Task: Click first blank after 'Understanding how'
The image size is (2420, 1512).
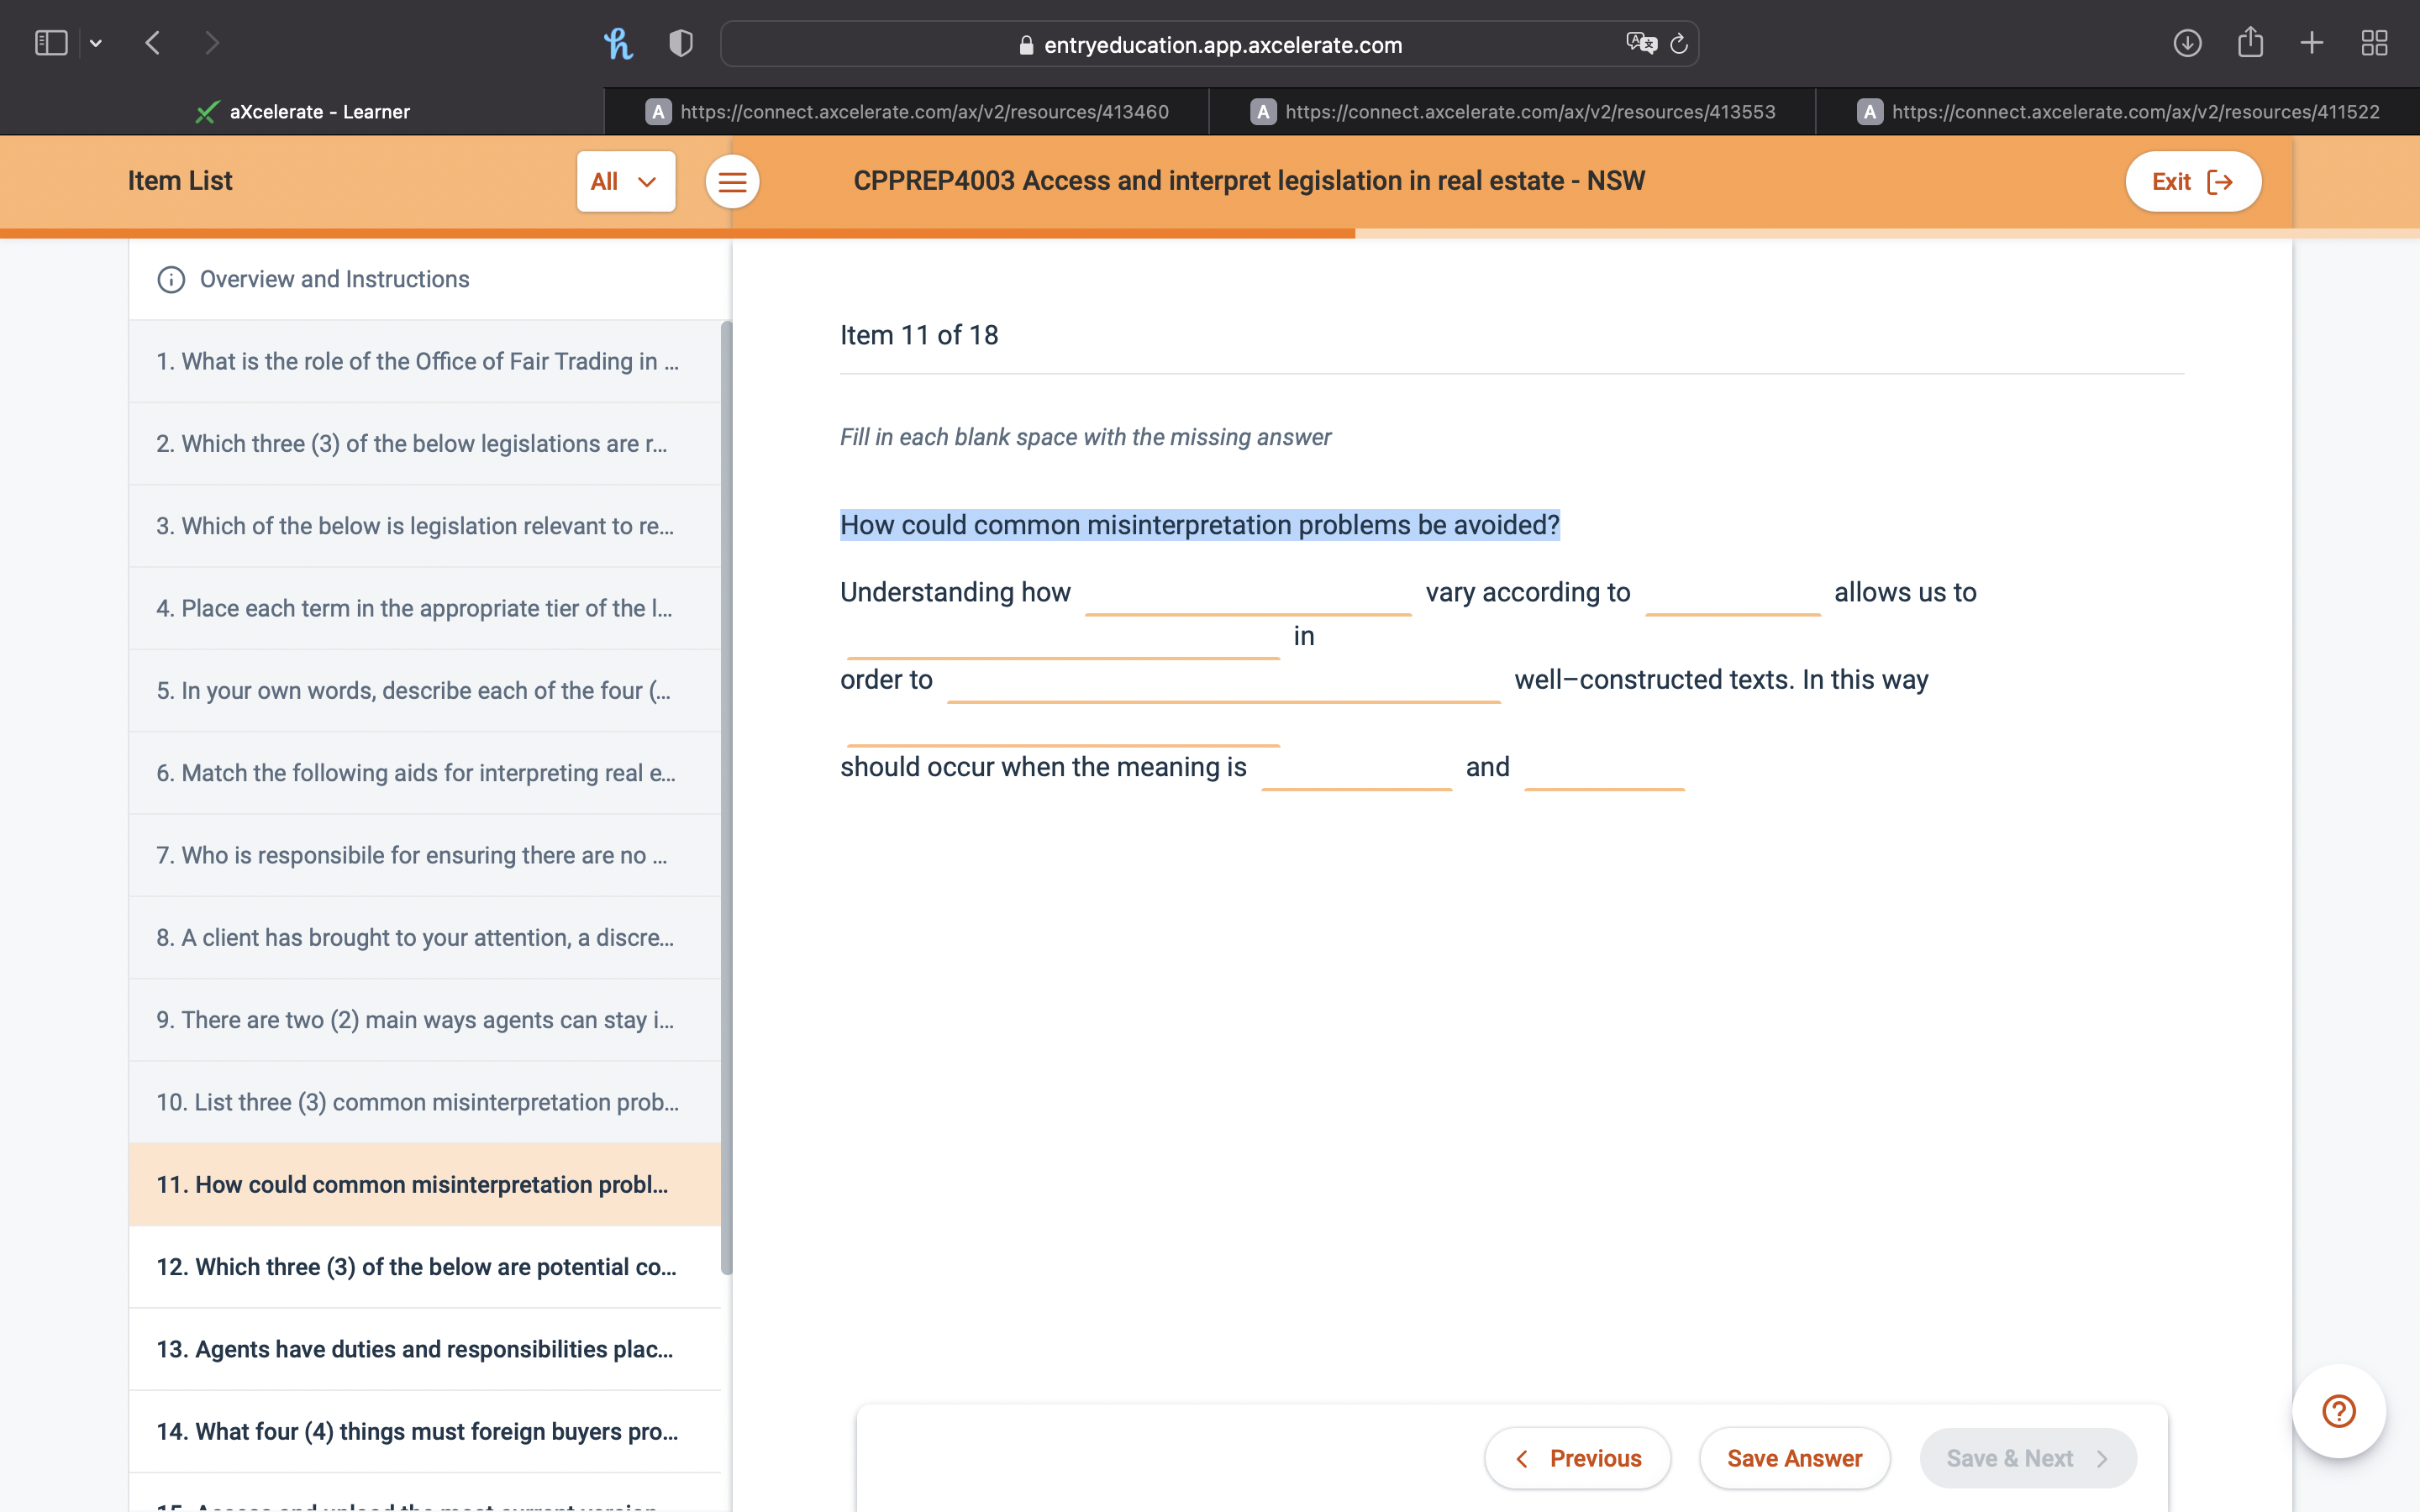Action: click(x=1247, y=595)
